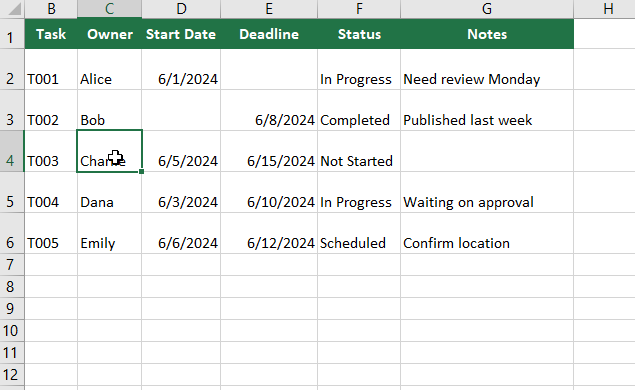
Task: Select column G header
Action: point(487,9)
